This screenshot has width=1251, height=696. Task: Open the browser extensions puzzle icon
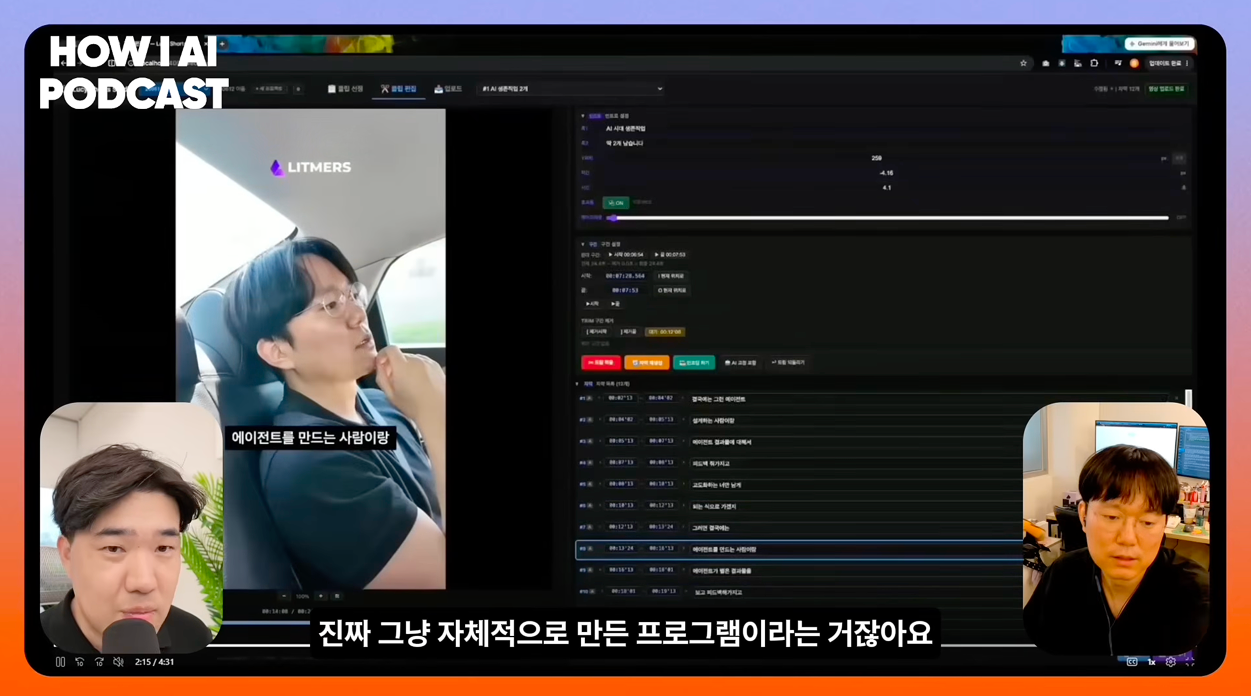[x=1094, y=63]
